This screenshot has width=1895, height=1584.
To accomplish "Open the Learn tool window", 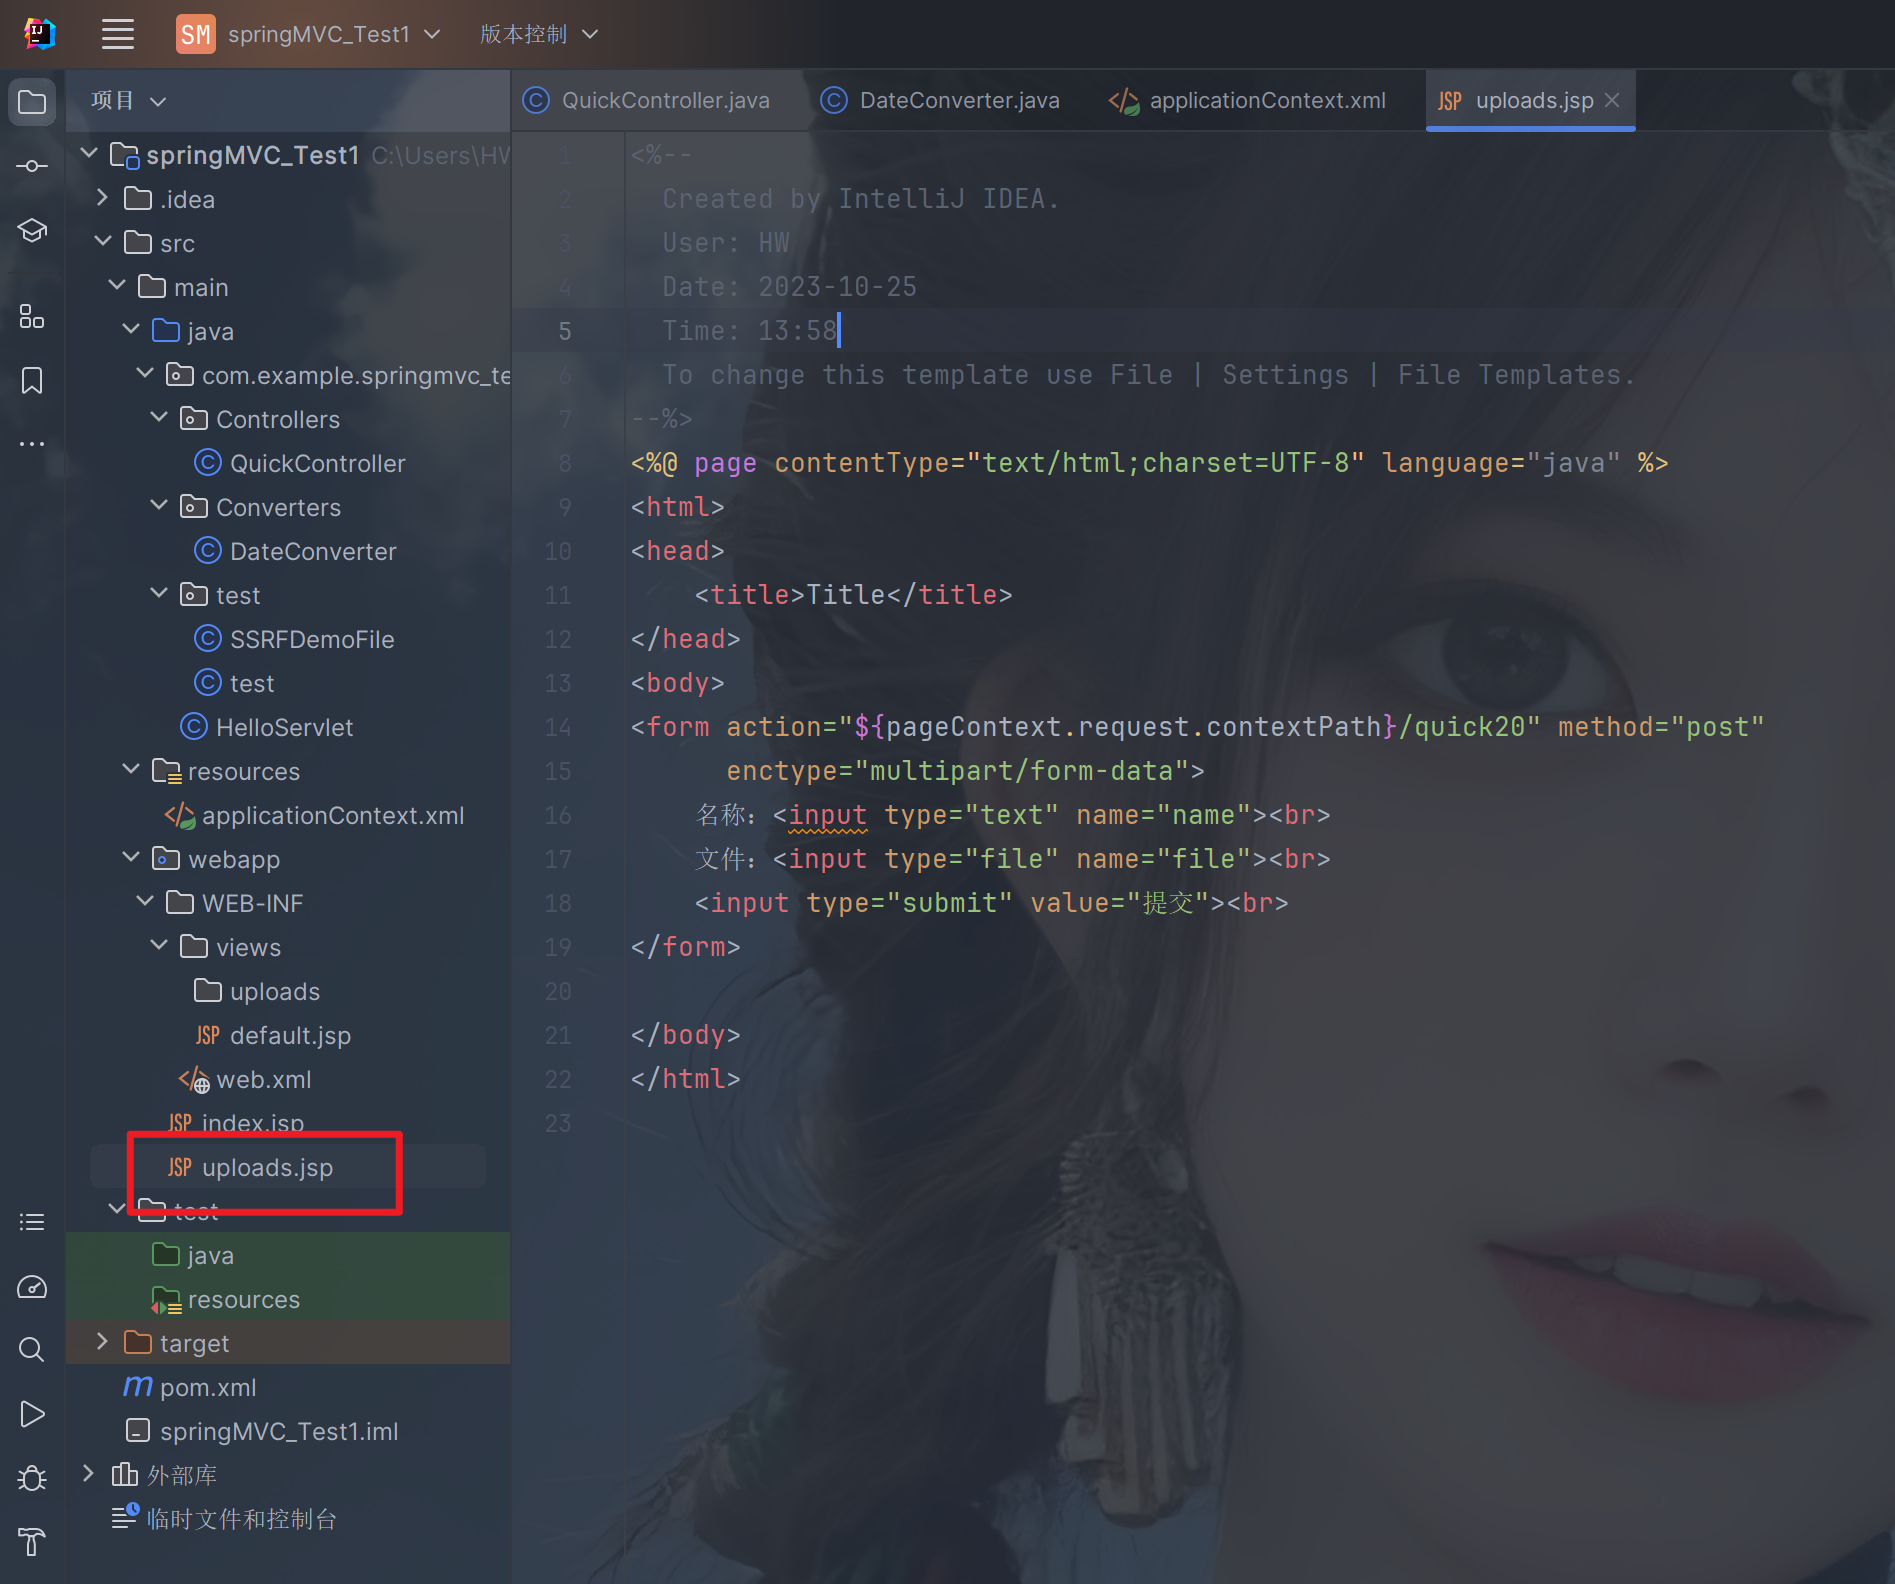I will point(32,231).
